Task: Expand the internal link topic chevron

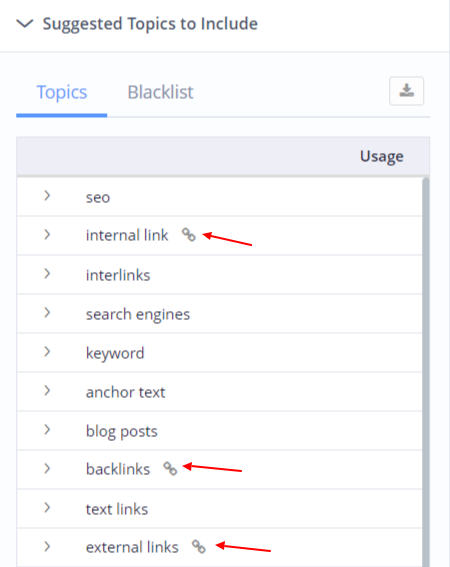Action: click(x=47, y=235)
